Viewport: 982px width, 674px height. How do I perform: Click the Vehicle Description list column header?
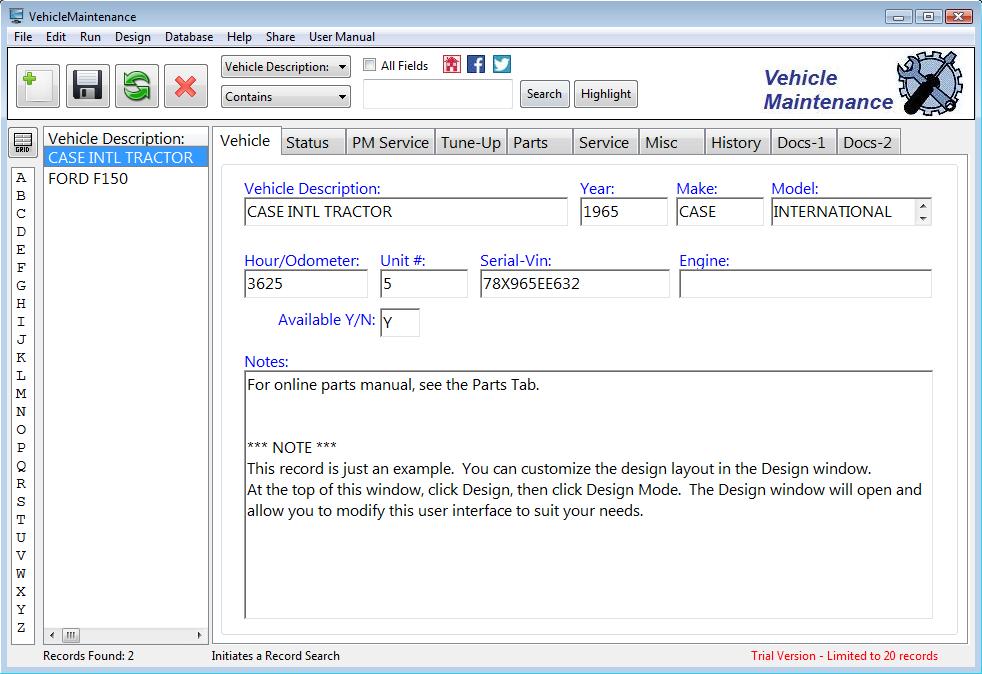coord(126,138)
